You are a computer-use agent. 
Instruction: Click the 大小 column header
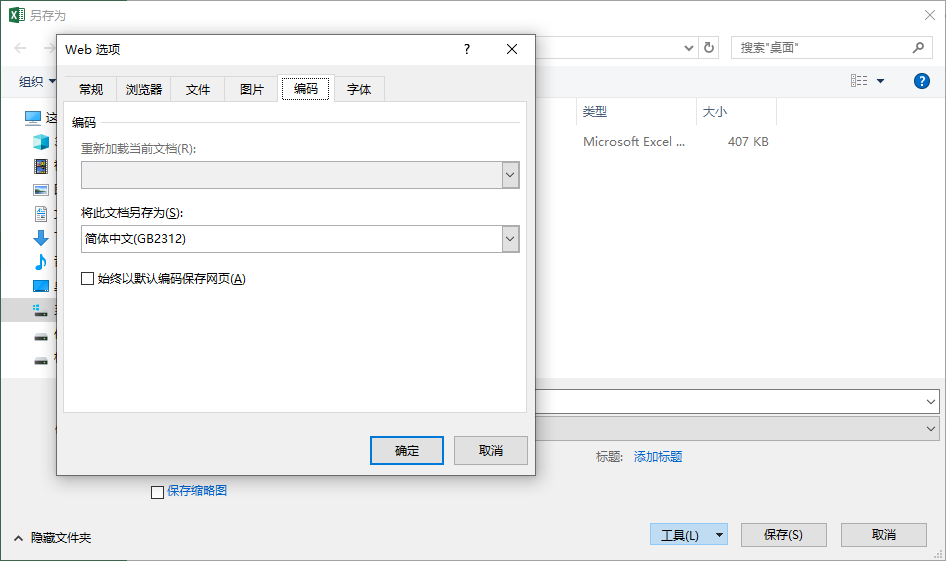[715, 112]
